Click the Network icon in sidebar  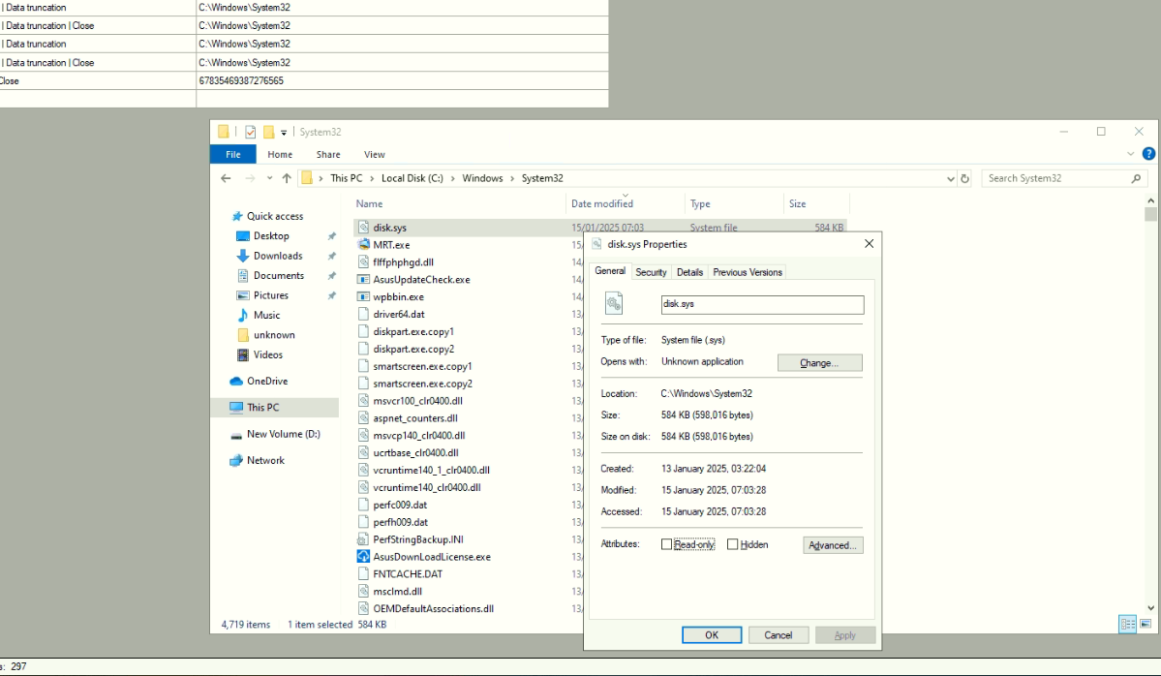click(x=236, y=460)
